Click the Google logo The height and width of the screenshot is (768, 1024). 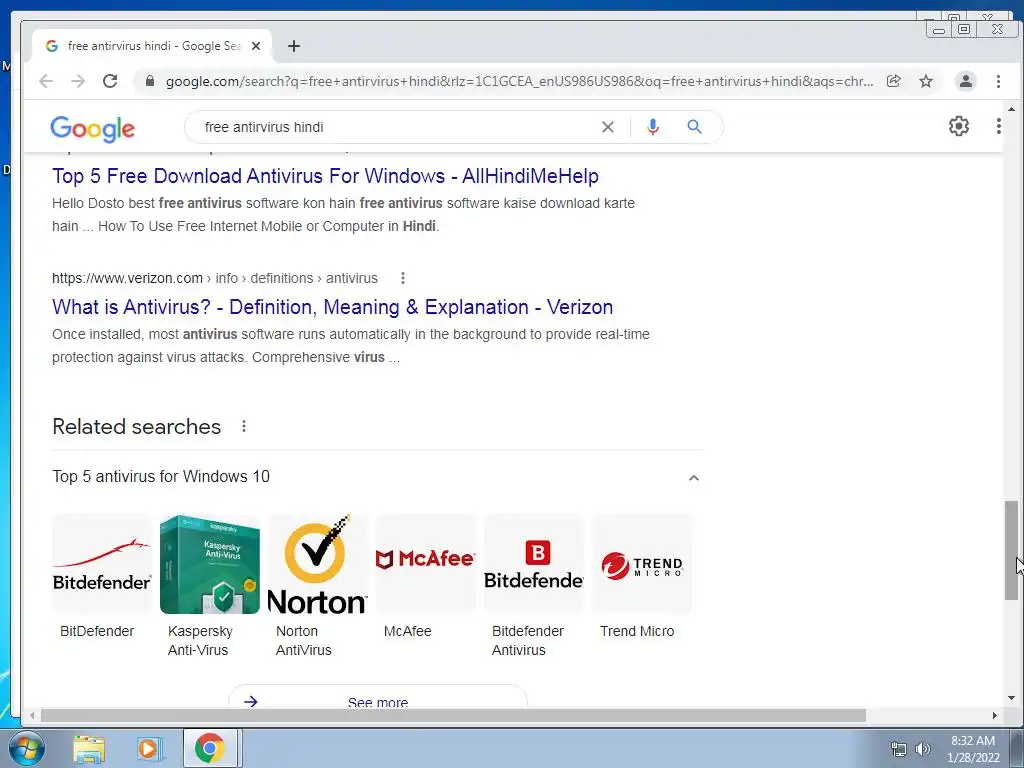(93, 129)
